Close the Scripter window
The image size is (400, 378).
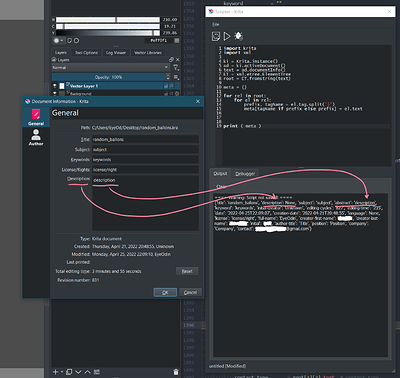pyautogui.click(x=389, y=11)
